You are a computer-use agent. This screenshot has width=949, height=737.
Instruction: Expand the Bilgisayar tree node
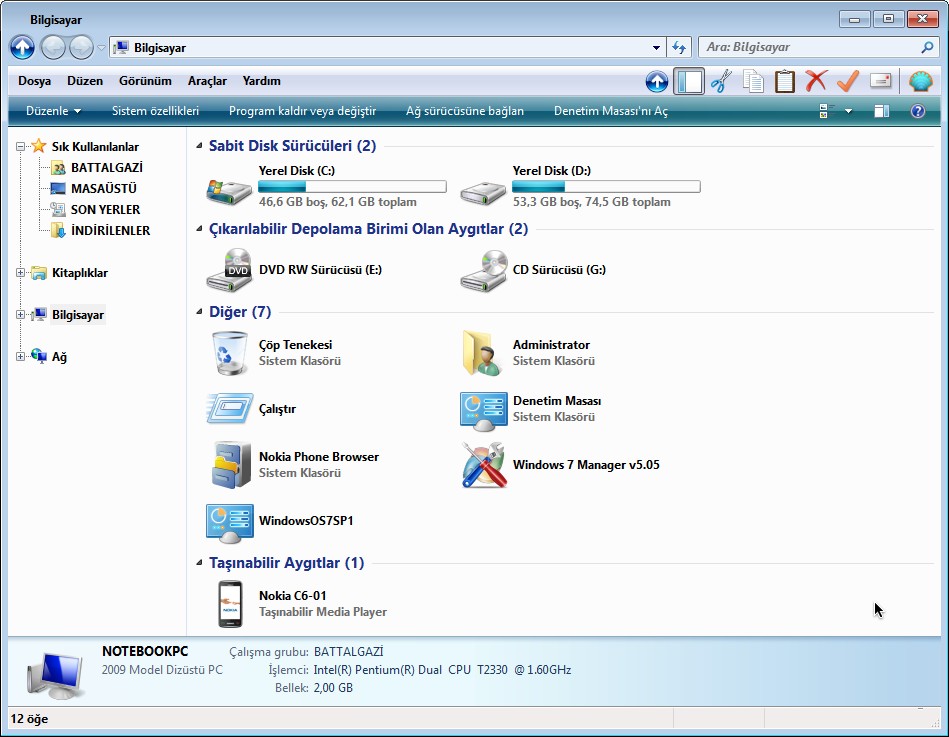point(21,315)
